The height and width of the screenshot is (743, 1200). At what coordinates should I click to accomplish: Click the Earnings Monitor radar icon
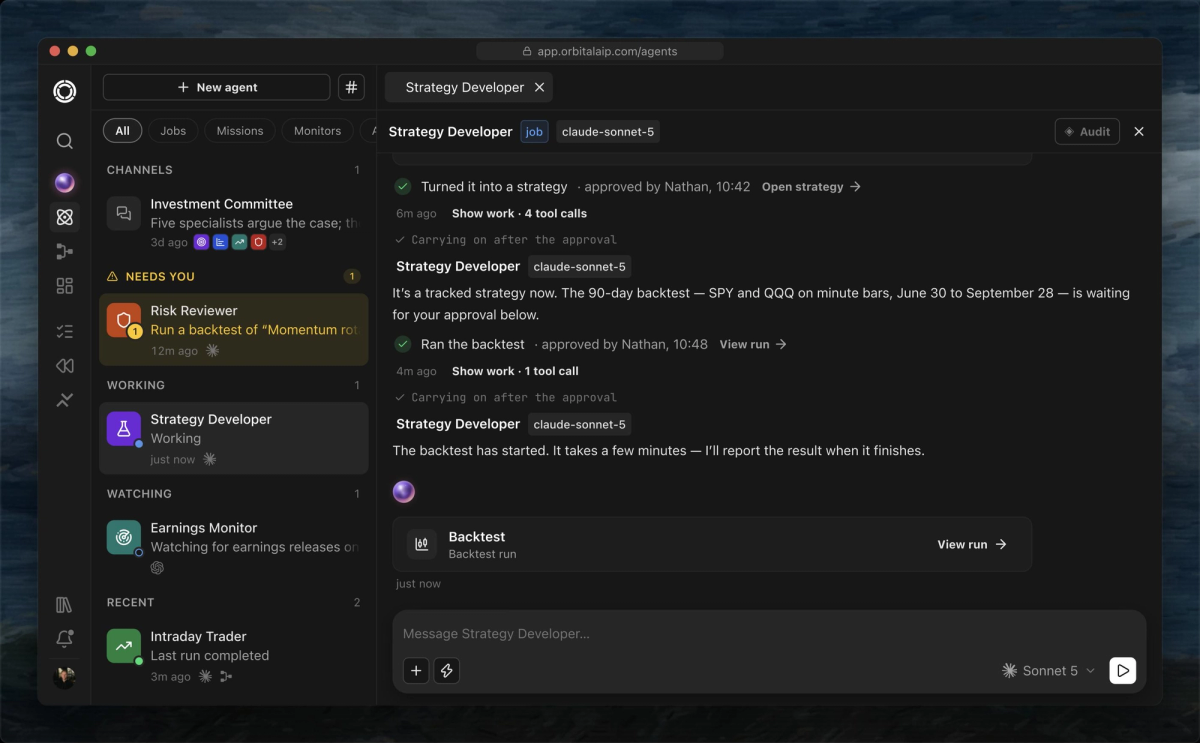(124, 537)
